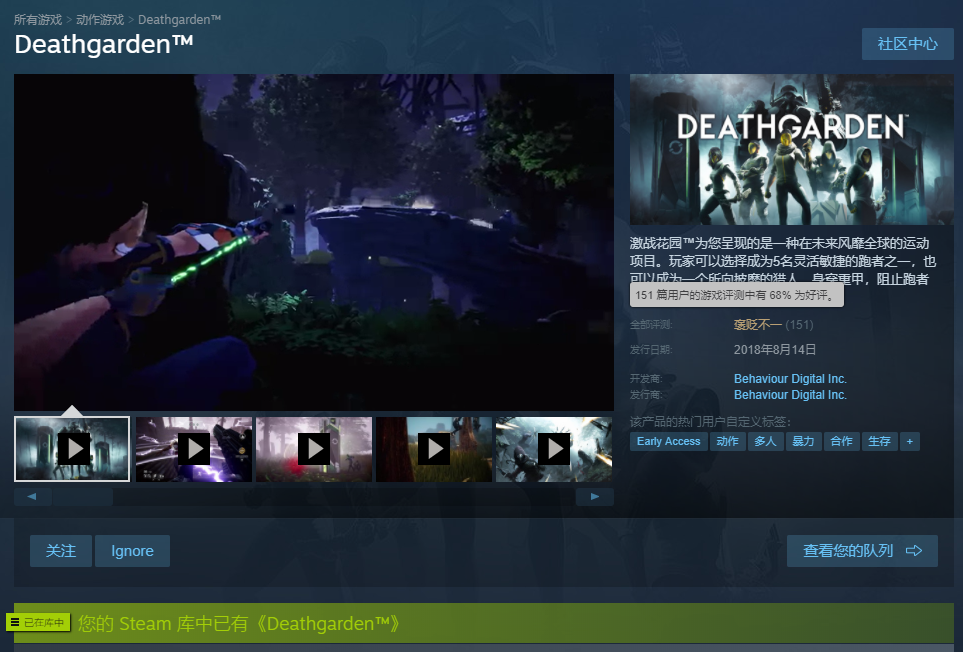The image size is (963, 652).
Task: Select the Early Access tag
Action: point(668,441)
